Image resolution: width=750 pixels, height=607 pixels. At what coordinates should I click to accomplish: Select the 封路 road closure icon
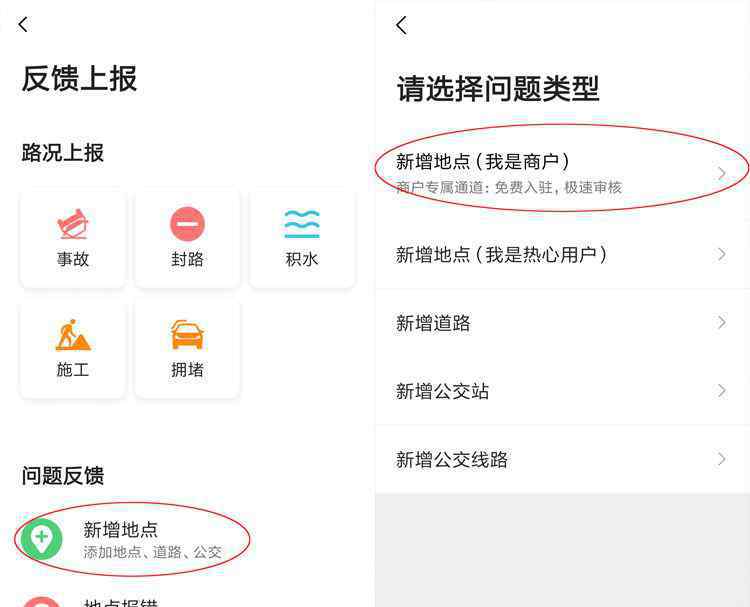[x=188, y=224]
